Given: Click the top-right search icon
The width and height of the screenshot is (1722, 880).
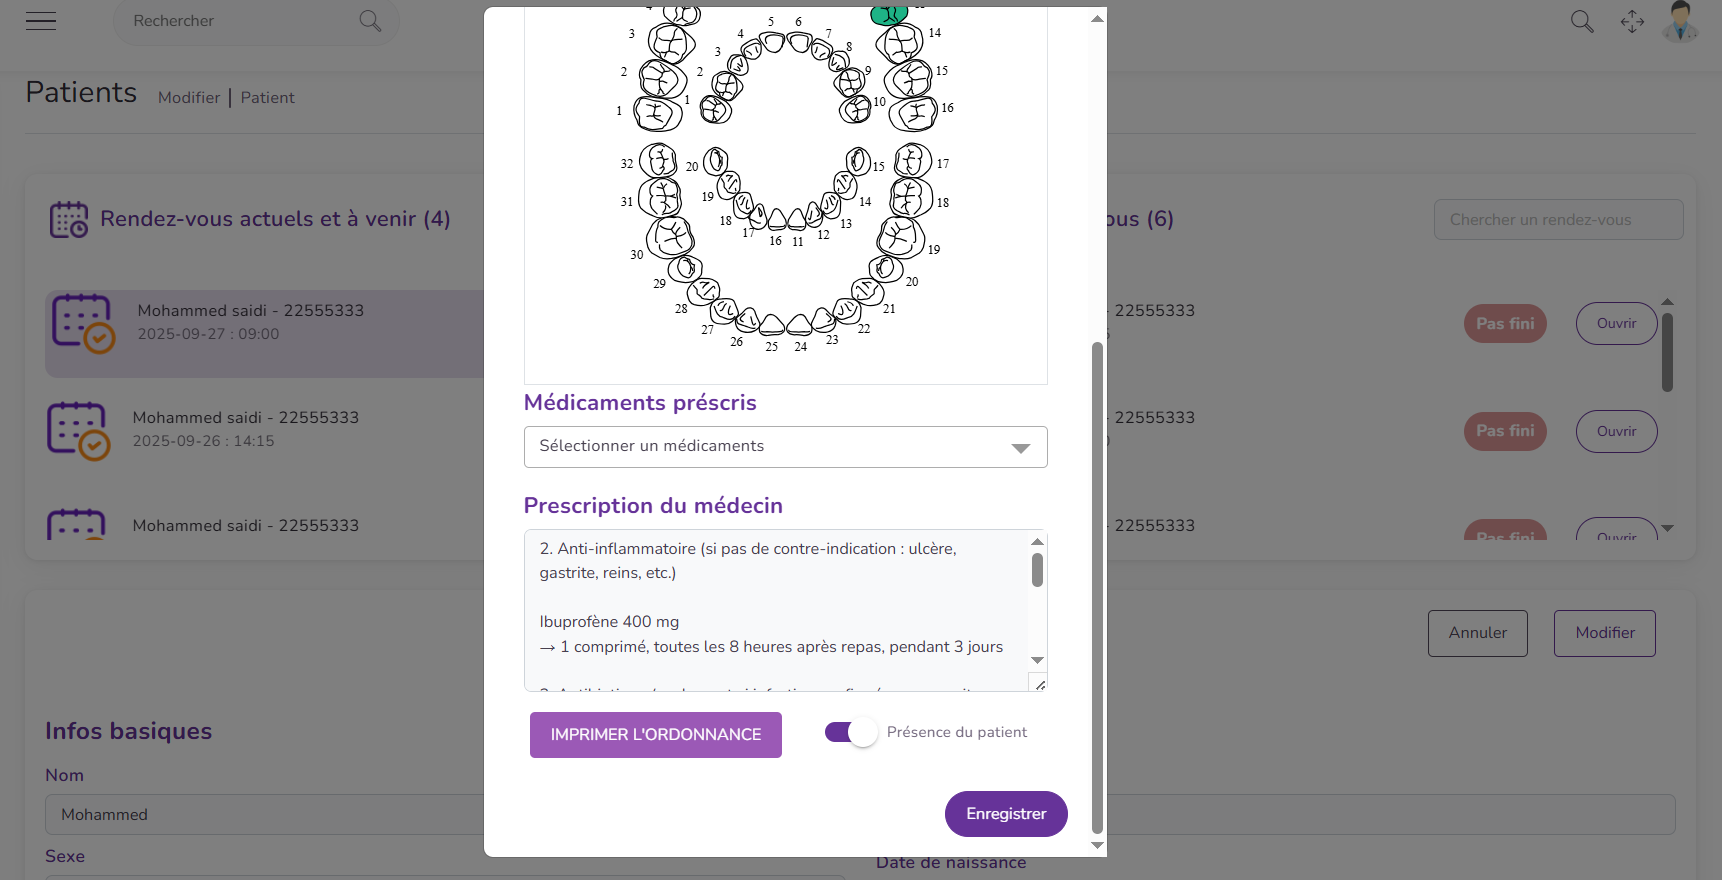Looking at the screenshot, I should click(1581, 21).
